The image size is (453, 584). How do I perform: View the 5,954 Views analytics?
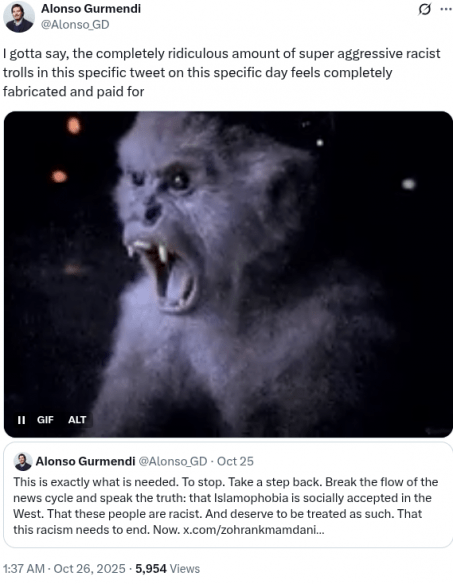pyautogui.click(x=168, y=569)
